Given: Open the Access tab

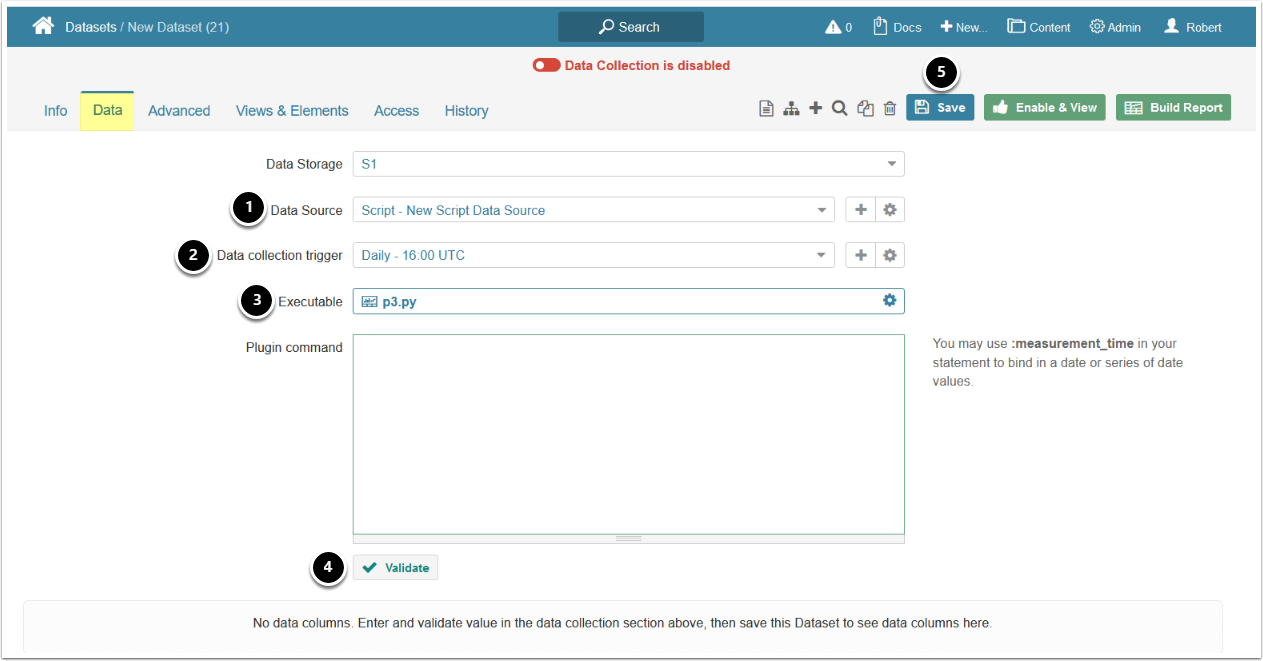Looking at the screenshot, I should pos(396,111).
